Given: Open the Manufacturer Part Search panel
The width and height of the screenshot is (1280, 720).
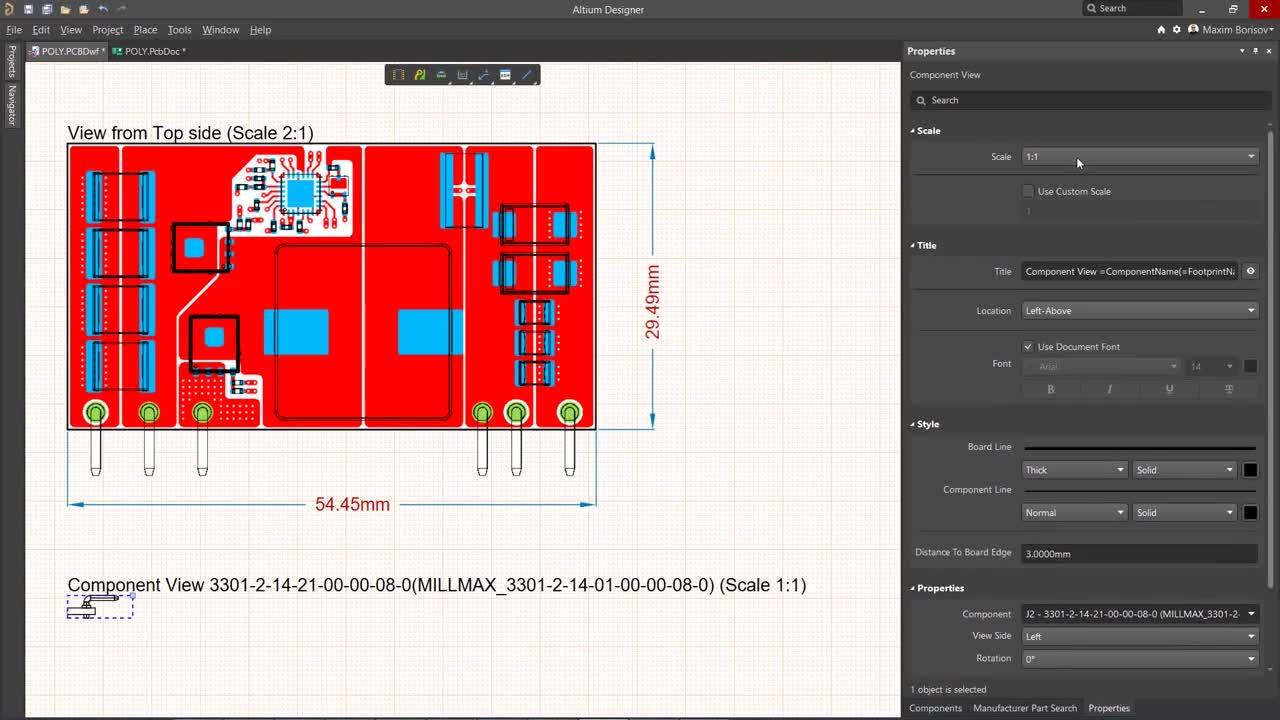Looking at the screenshot, I should [1025, 708].
